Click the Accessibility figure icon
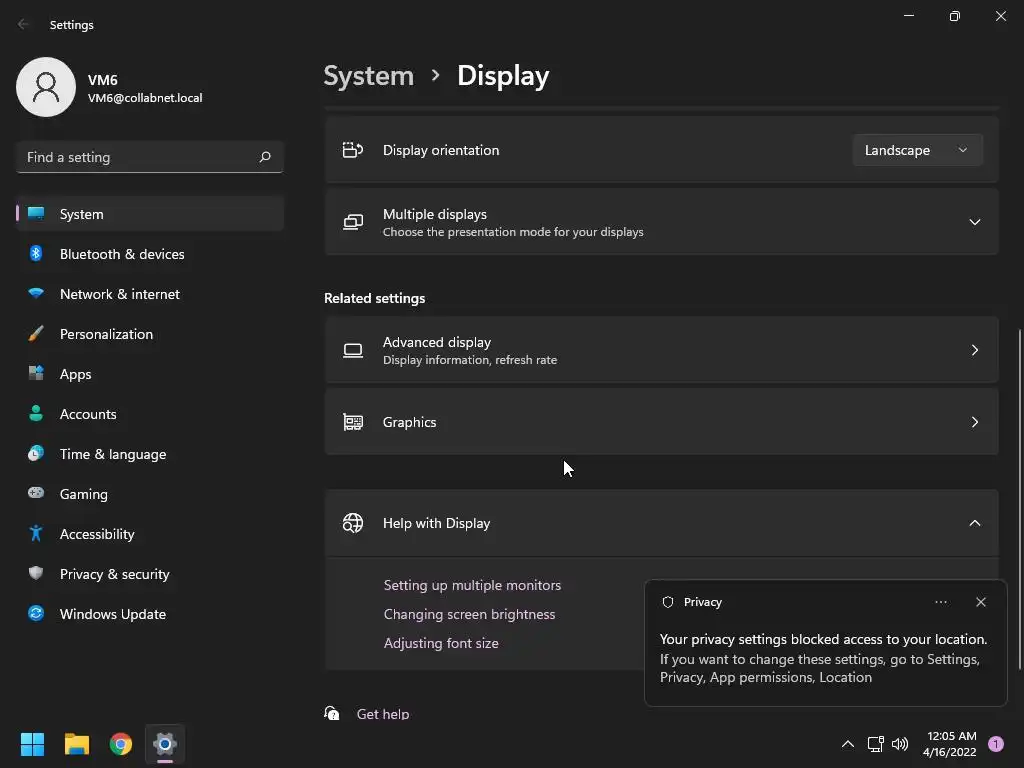The height and width of the screenshot is (768, 1024). point(36,534)
